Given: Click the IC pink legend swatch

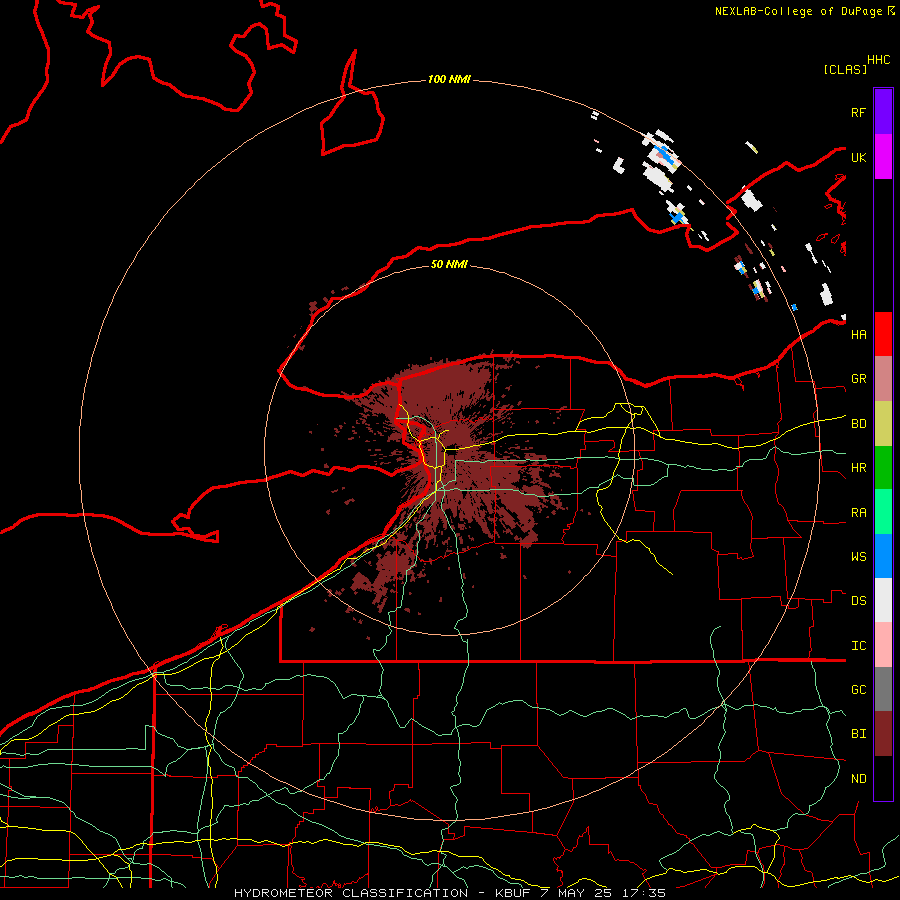Looking at the screenshot, I should 883,645.
